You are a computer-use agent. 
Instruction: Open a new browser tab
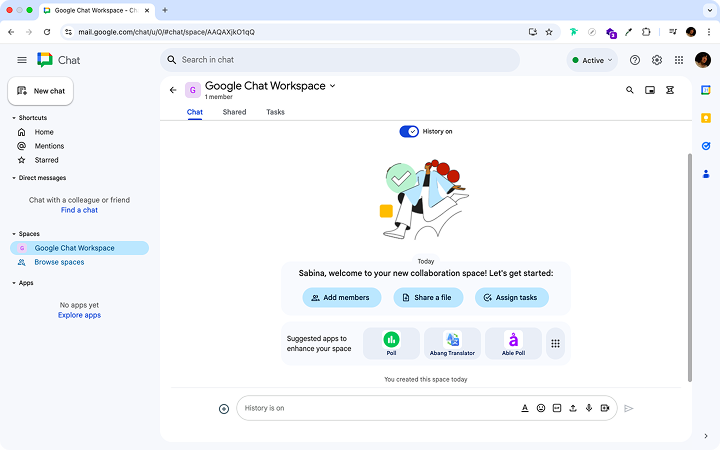[x=165, y=10]
